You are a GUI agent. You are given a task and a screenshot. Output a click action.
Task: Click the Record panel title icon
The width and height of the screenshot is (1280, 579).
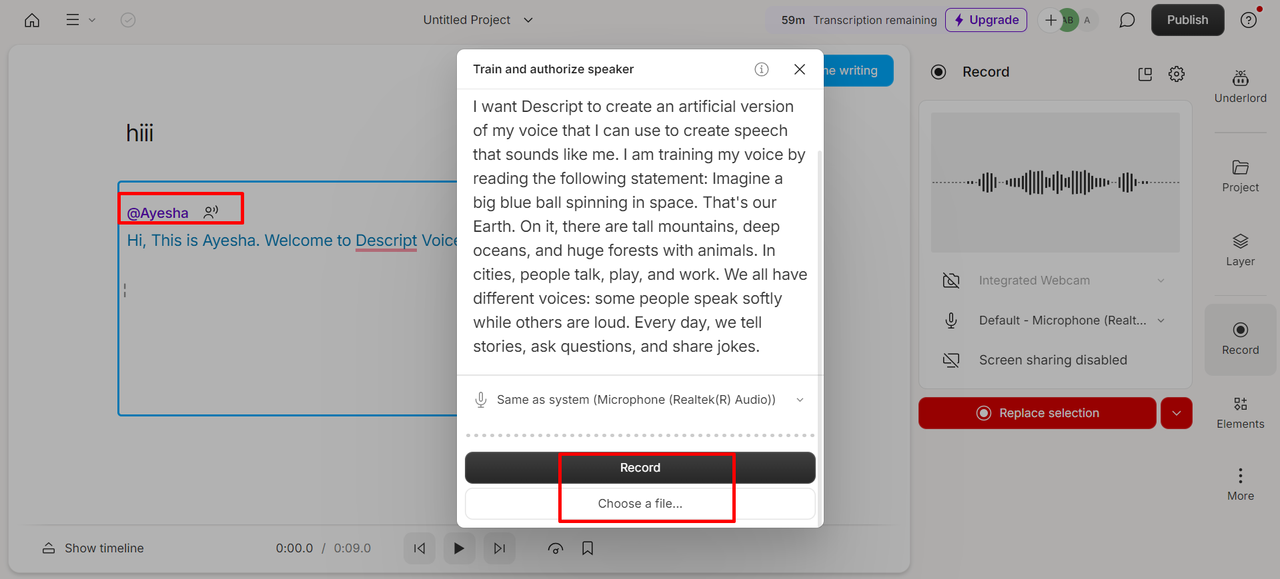938,72
